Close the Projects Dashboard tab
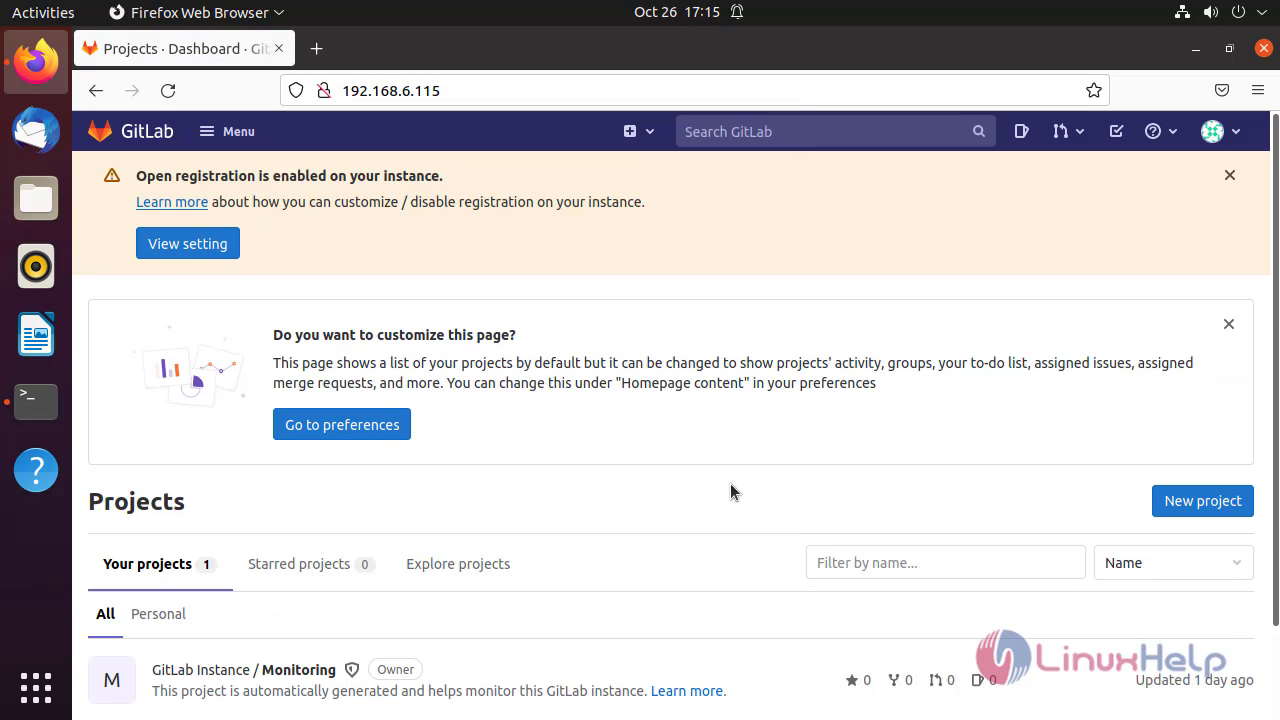Screen dimensions: 1280x720 tap(279, 48)
